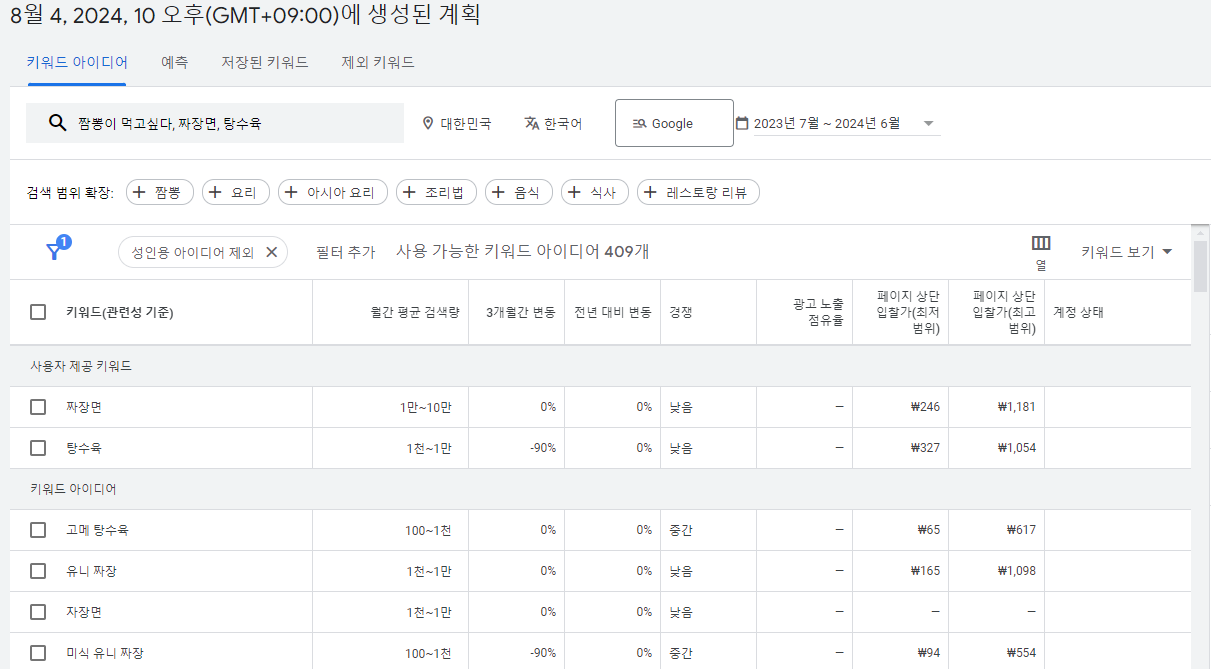1211x669 pixels.
Task: Open the date range dropdown arrow
Action: (928, 124)
